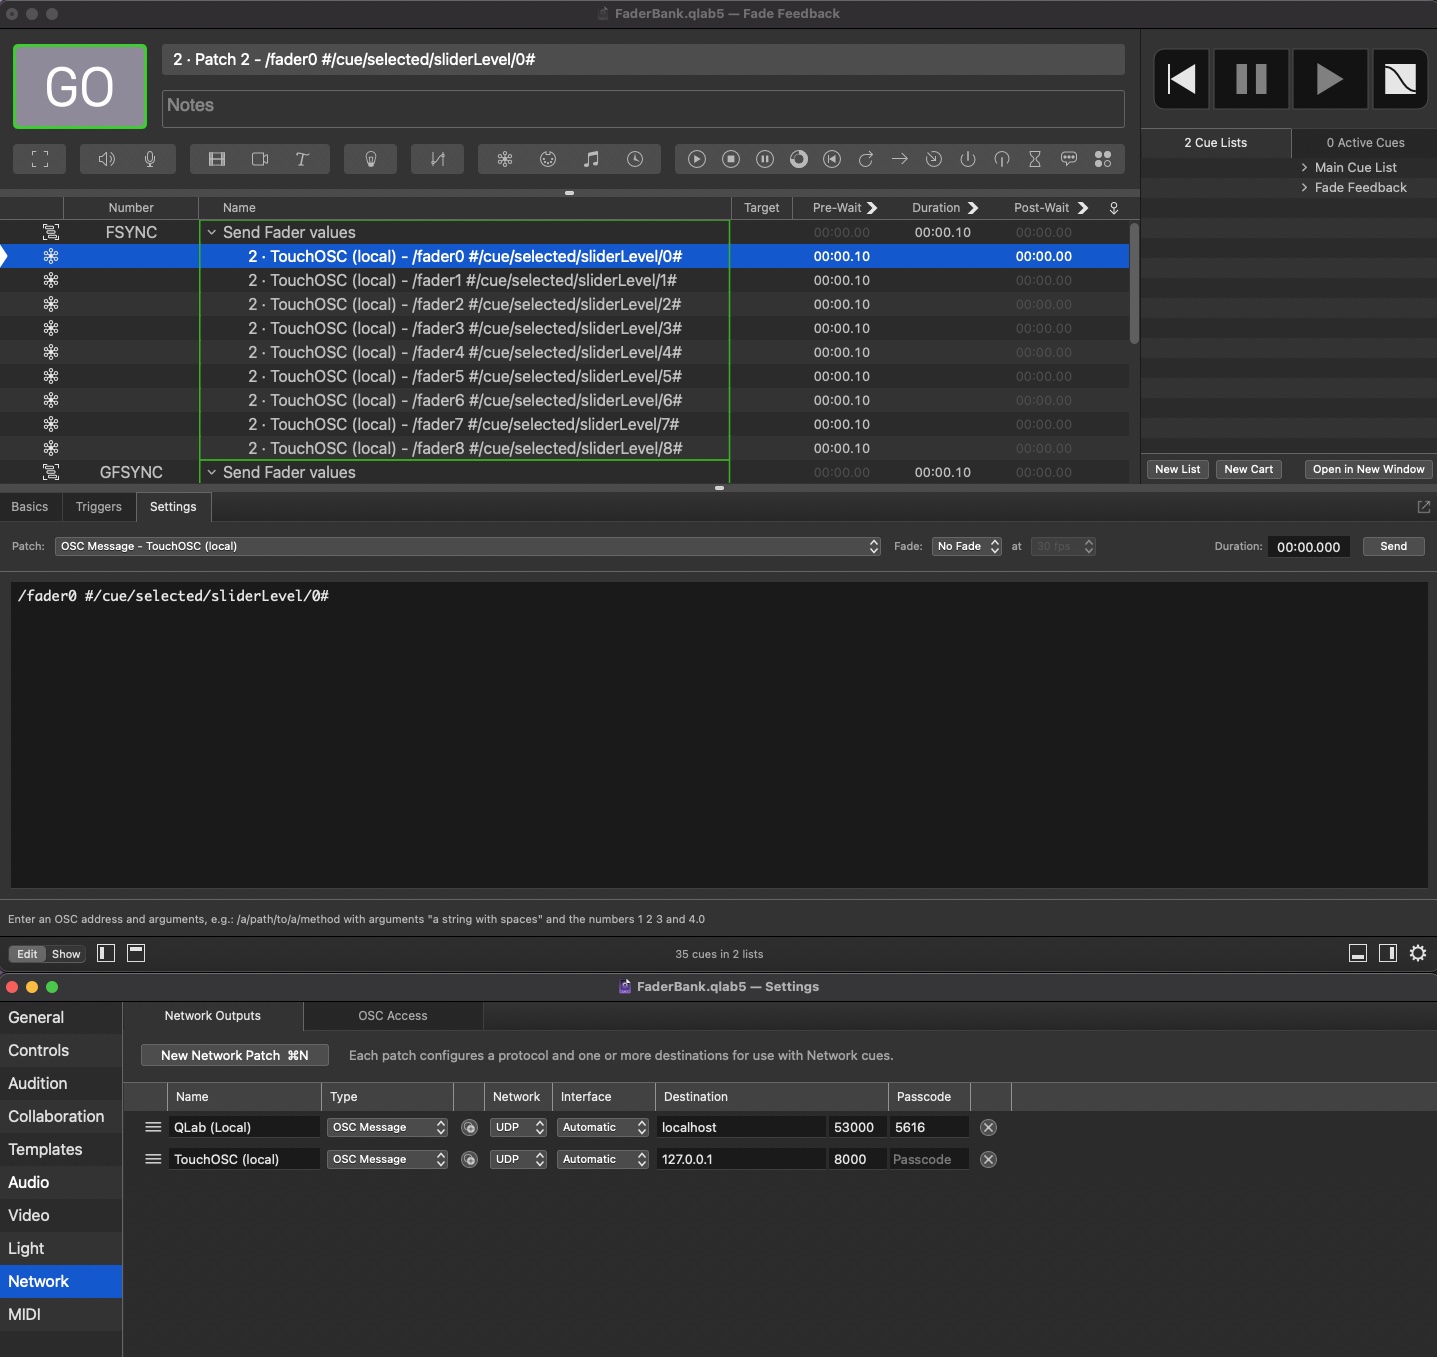1437x1357 pixels.
Task: Open the Fade dropdown set to No Fade
Action: coord(966,546)
